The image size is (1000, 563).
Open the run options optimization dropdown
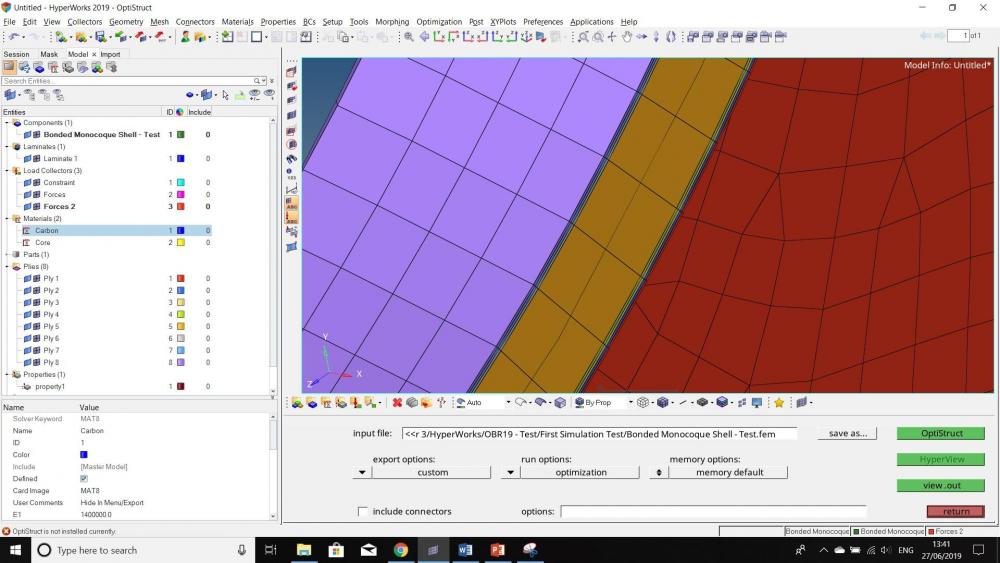[x=510, y=472]
